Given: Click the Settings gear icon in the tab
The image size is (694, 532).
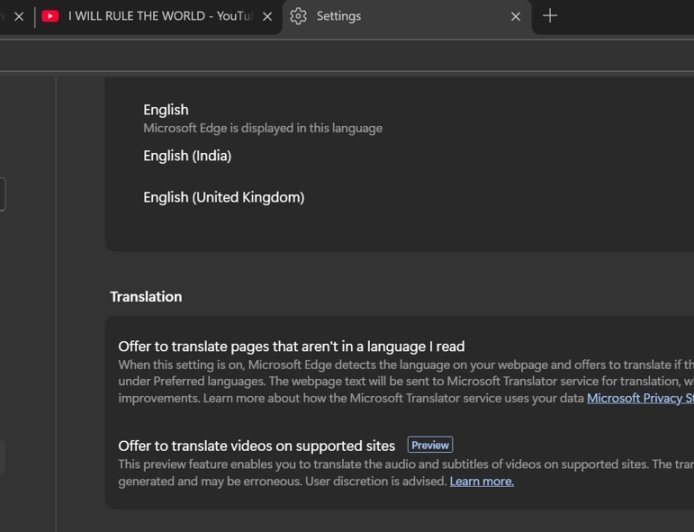Looking at the screenshot, I should point(298,16).
